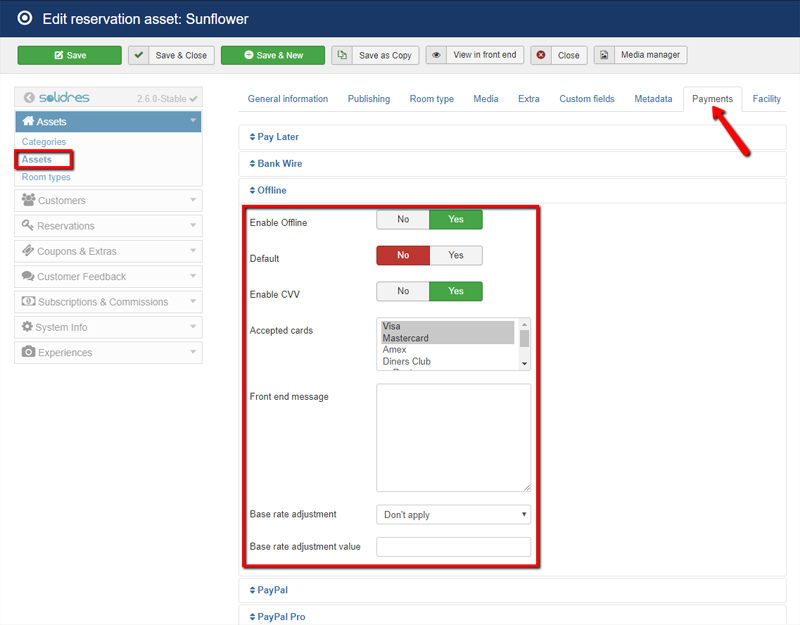Click inside the Front end message textarea
The image size is (800, 625).
point(453,437)
